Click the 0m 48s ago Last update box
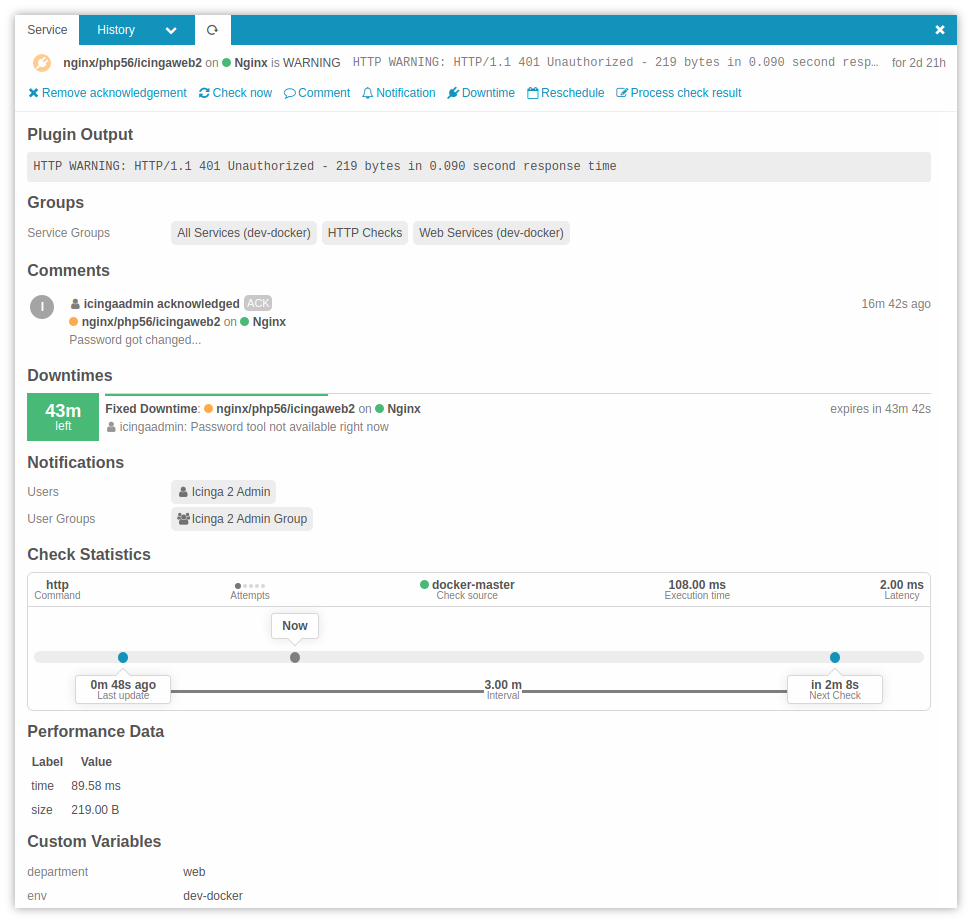The image size is (972, 923). click(x=123, y=689)
